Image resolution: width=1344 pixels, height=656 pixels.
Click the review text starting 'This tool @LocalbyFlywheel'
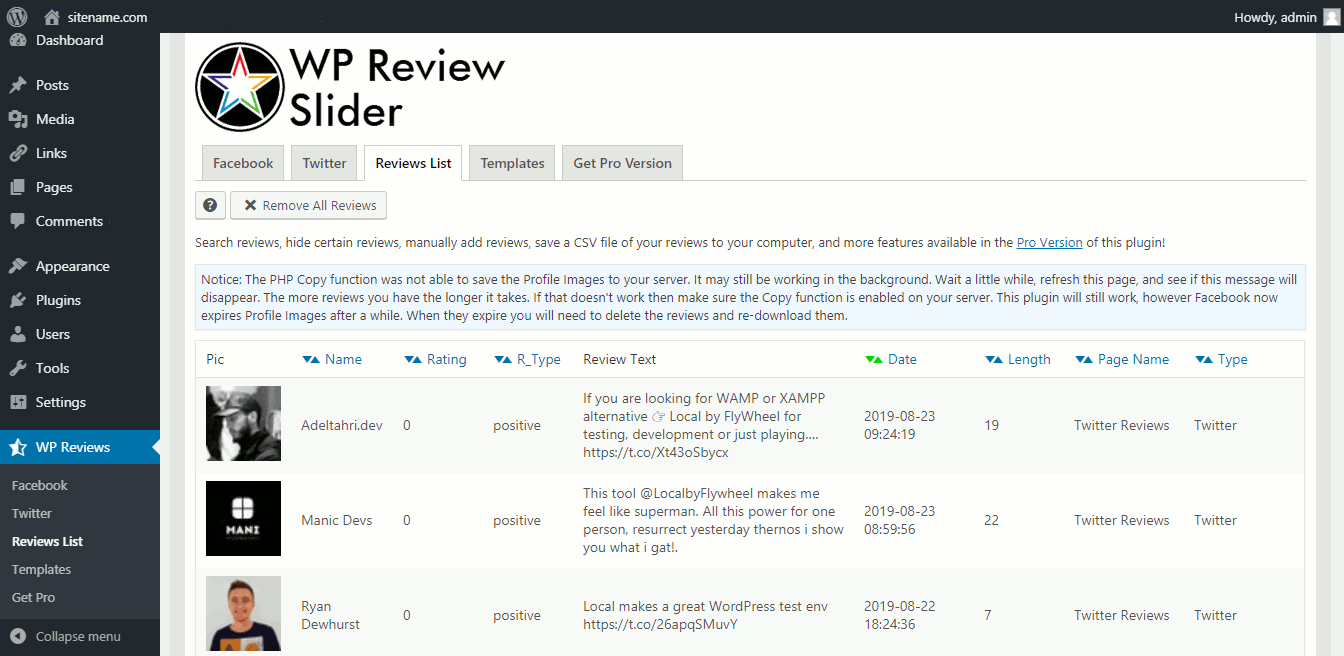(713, 520)
